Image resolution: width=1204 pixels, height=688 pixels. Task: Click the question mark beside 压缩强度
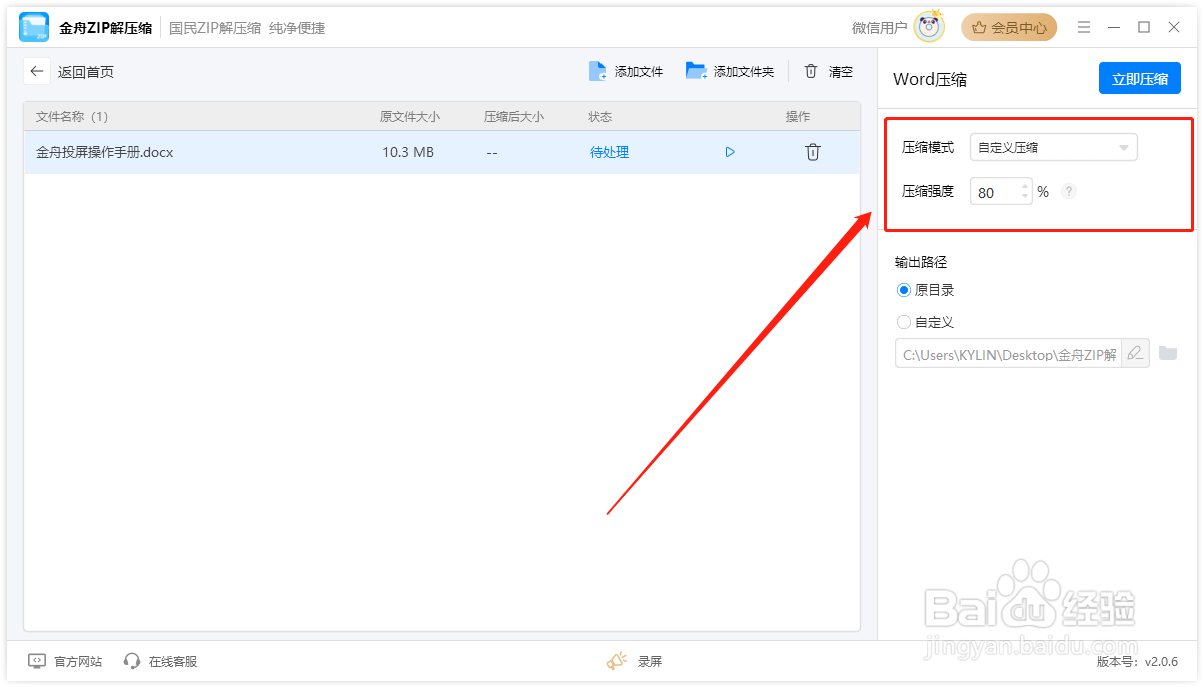tap(1068, 190)
